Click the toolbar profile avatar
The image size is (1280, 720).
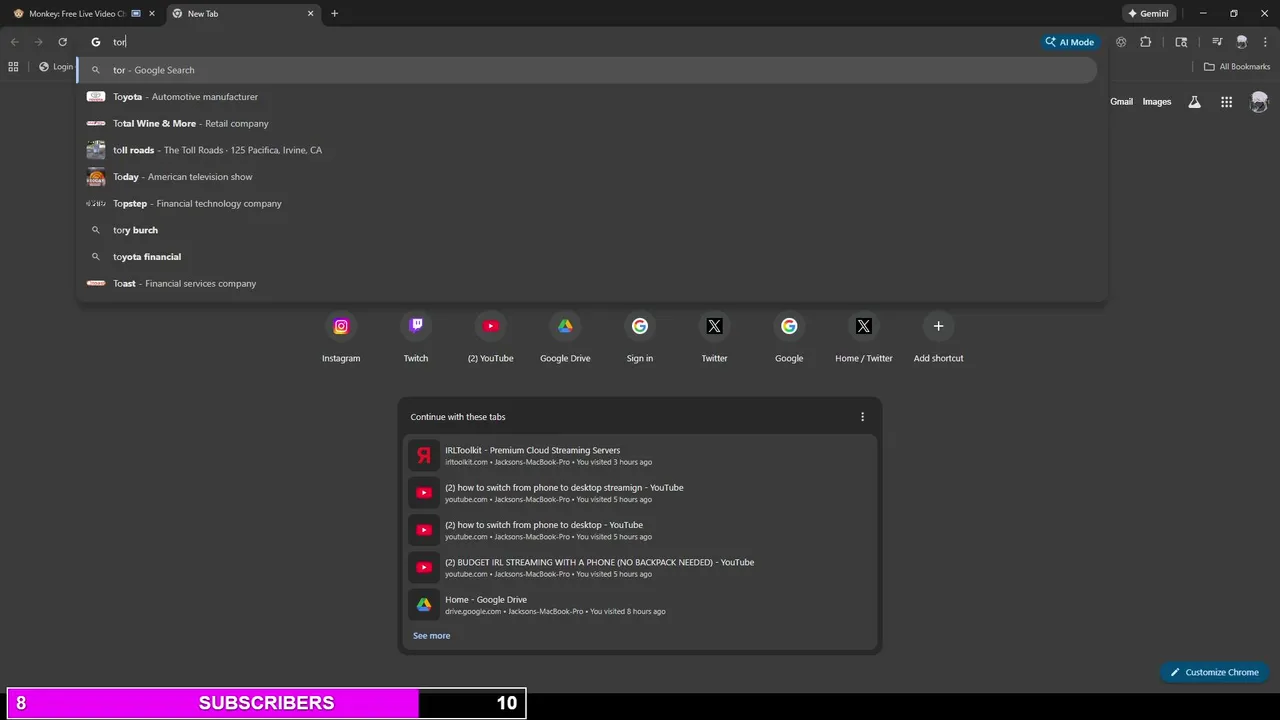pos(1242,42)
